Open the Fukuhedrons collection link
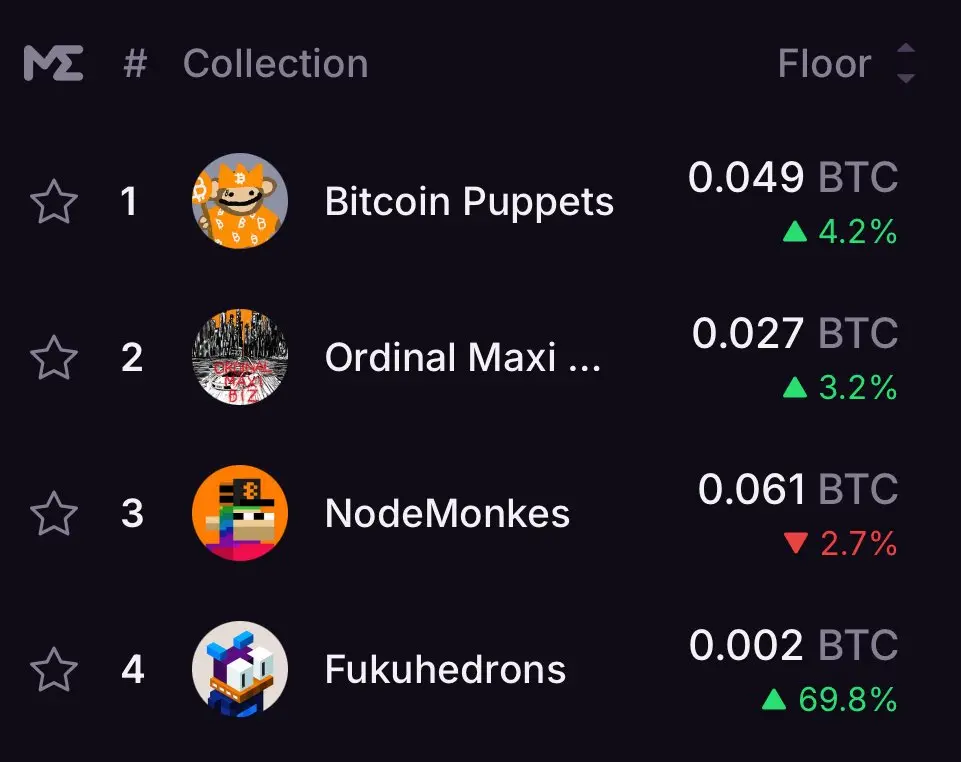 (x=446, y=669)
